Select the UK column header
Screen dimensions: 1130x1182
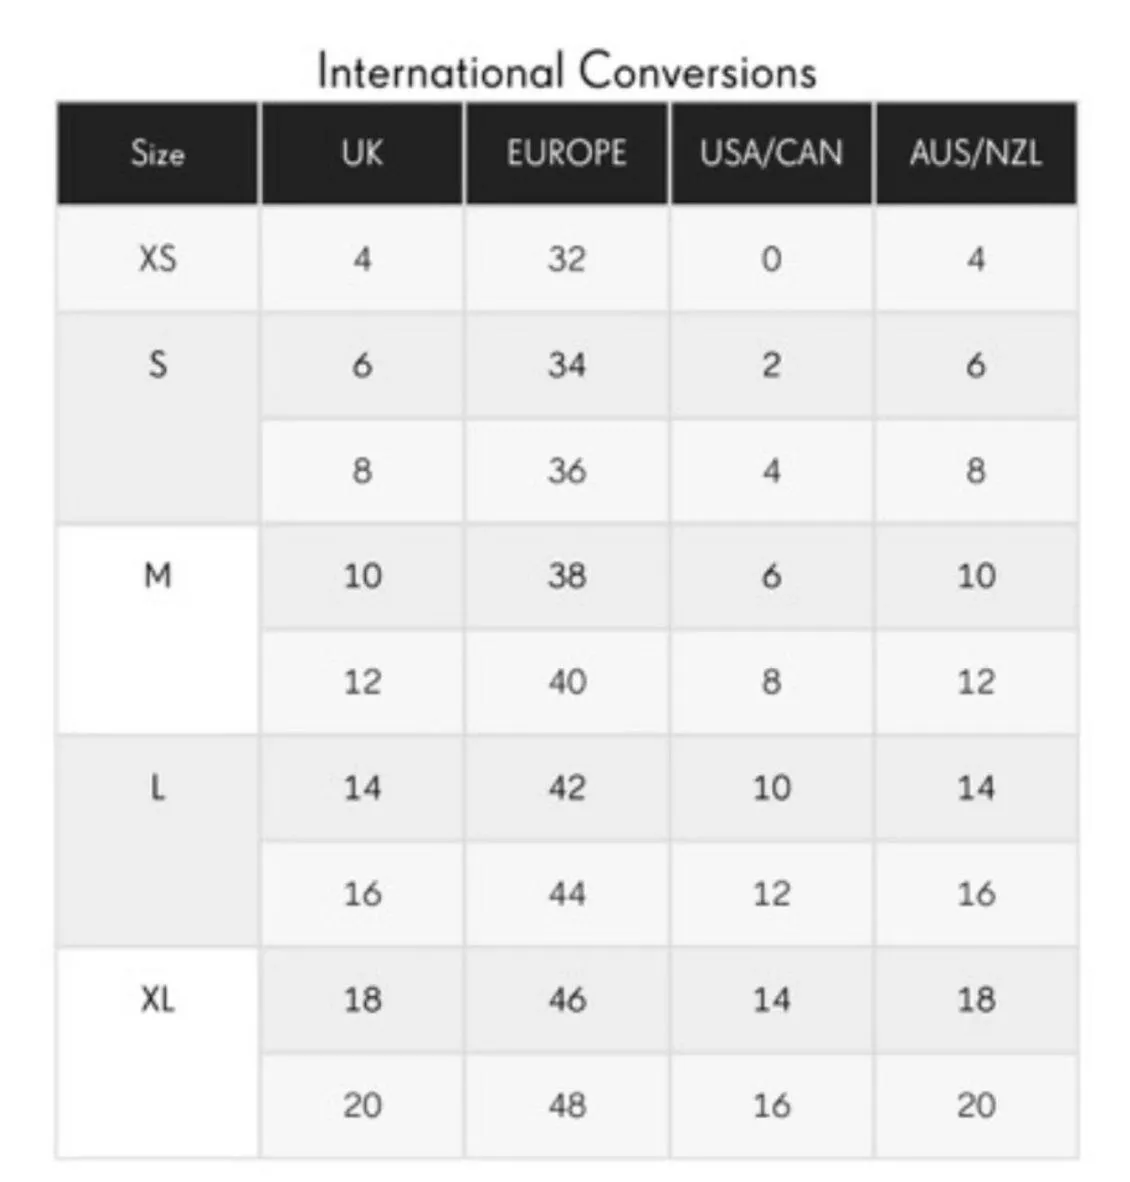tap(362, 154)
